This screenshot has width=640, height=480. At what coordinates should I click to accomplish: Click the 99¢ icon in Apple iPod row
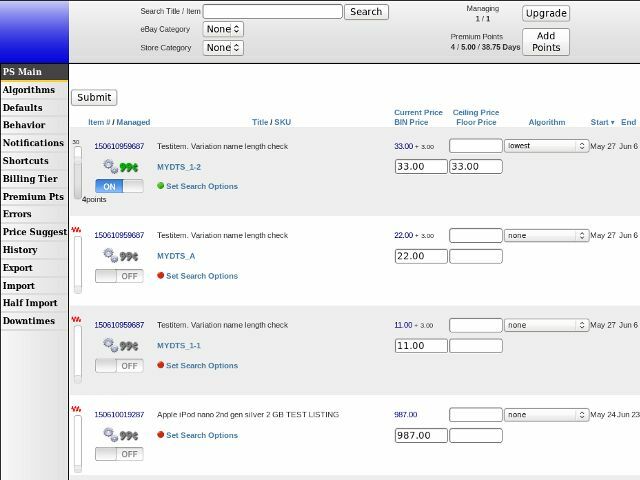(128, 435)
